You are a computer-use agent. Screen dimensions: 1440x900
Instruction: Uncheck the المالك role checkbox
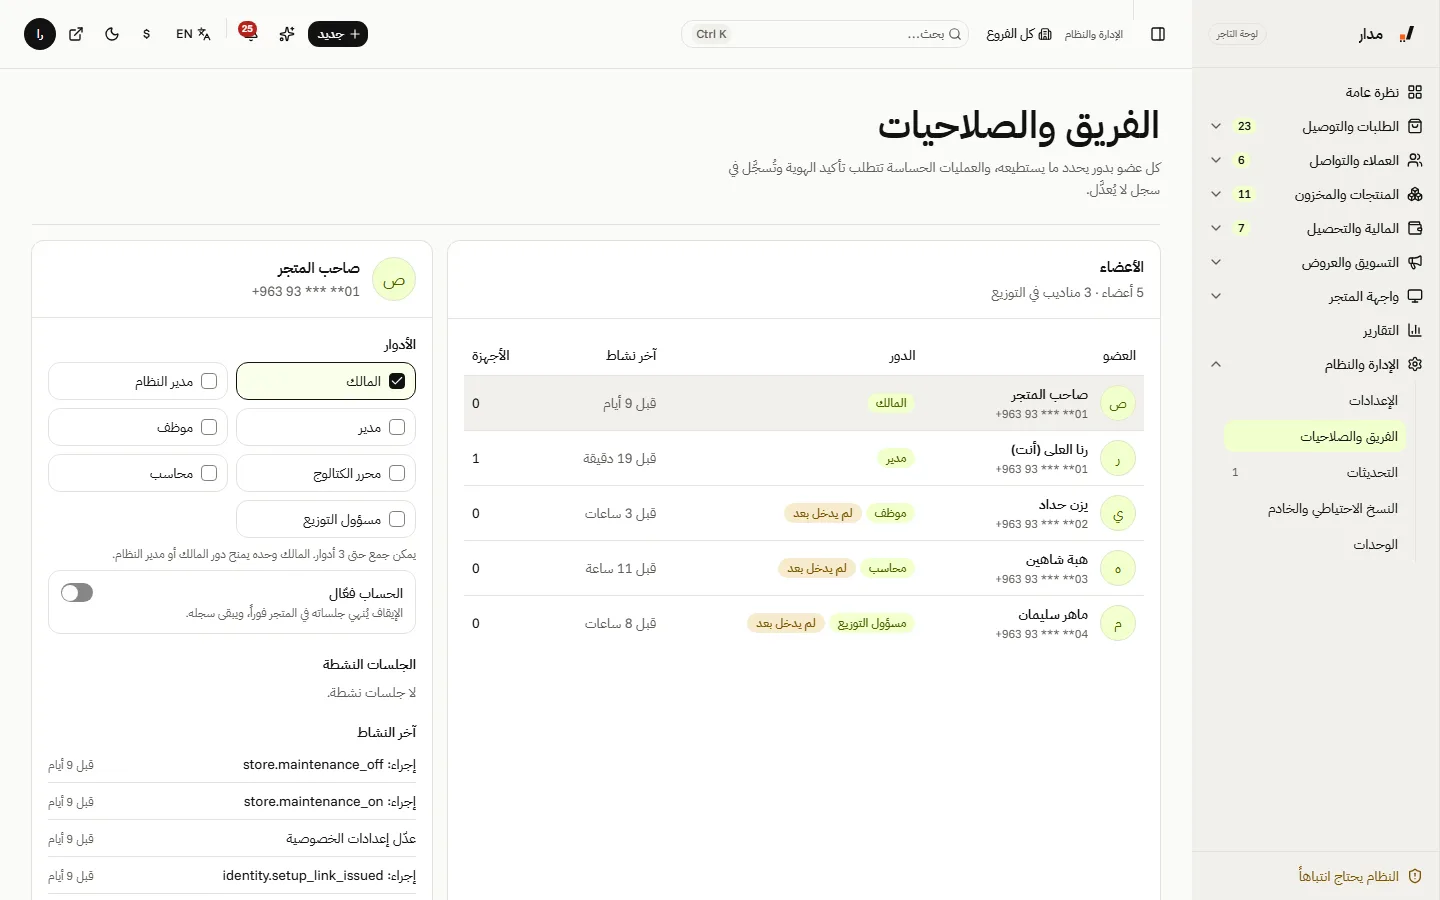[397, 381]
